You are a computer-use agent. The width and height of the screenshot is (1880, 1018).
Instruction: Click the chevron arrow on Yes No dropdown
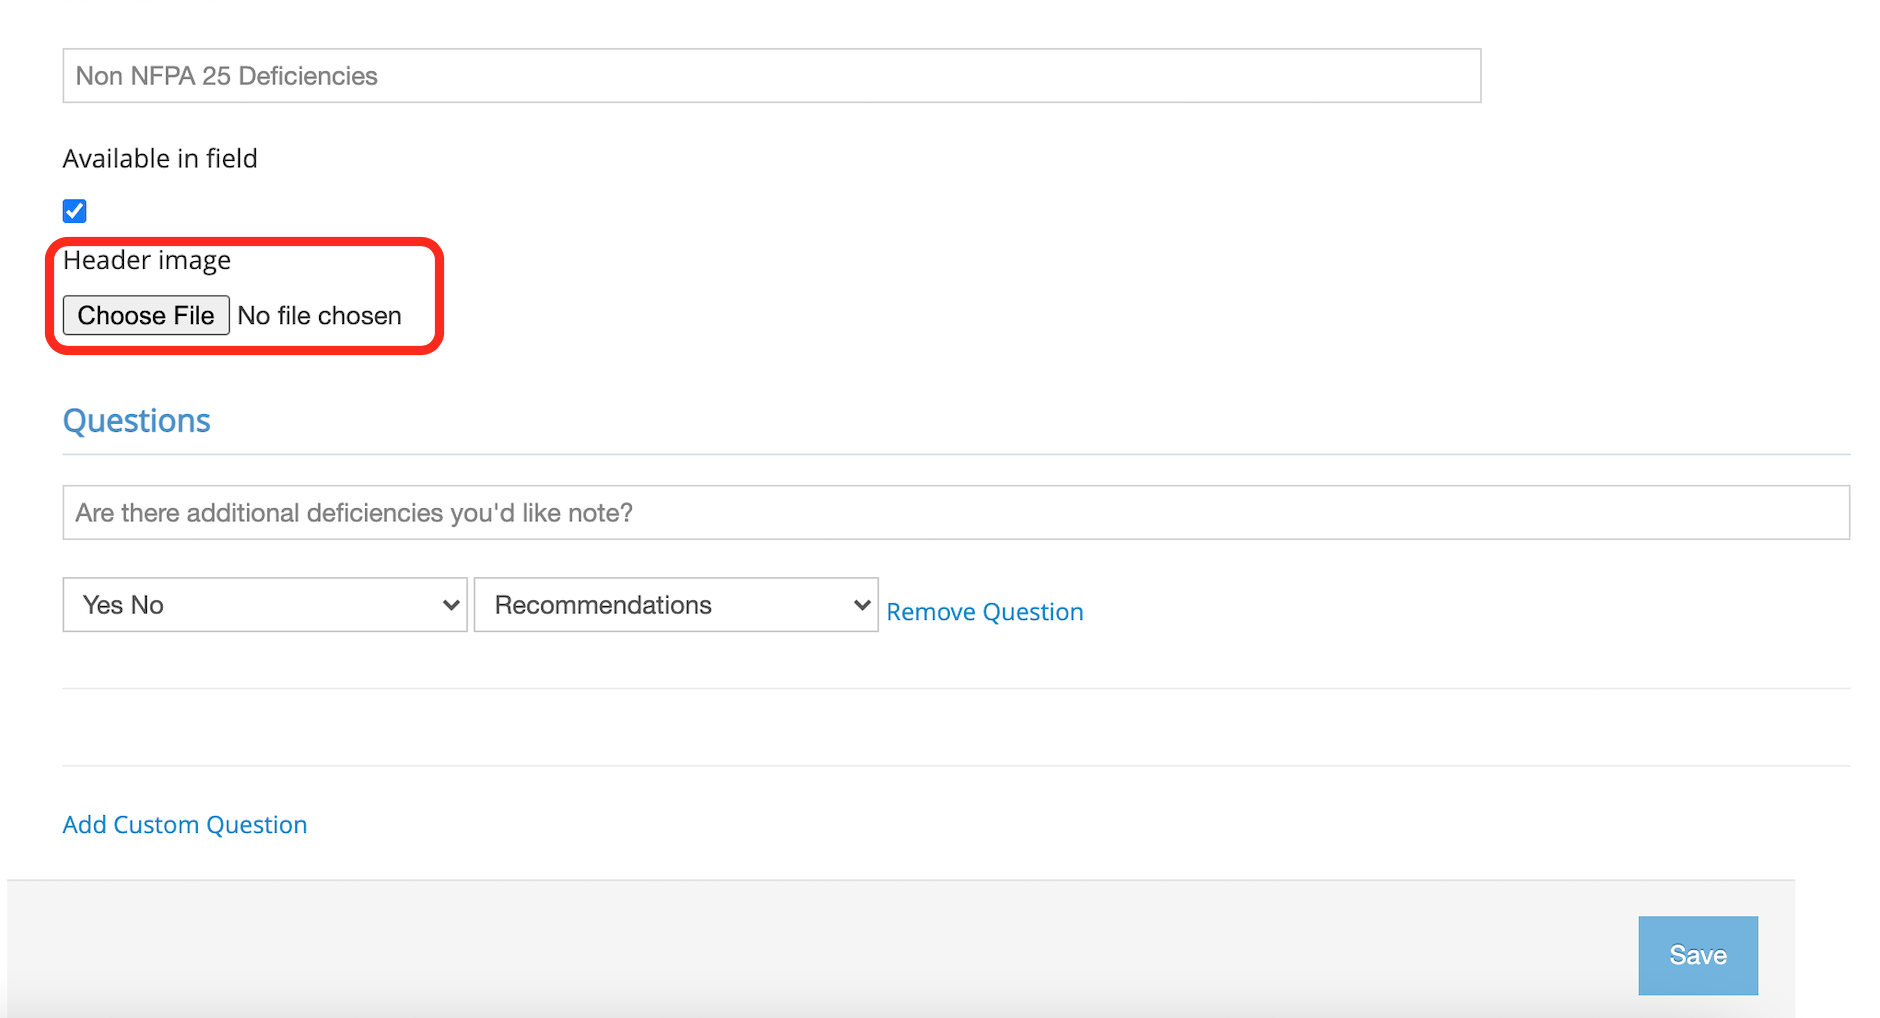451,605
